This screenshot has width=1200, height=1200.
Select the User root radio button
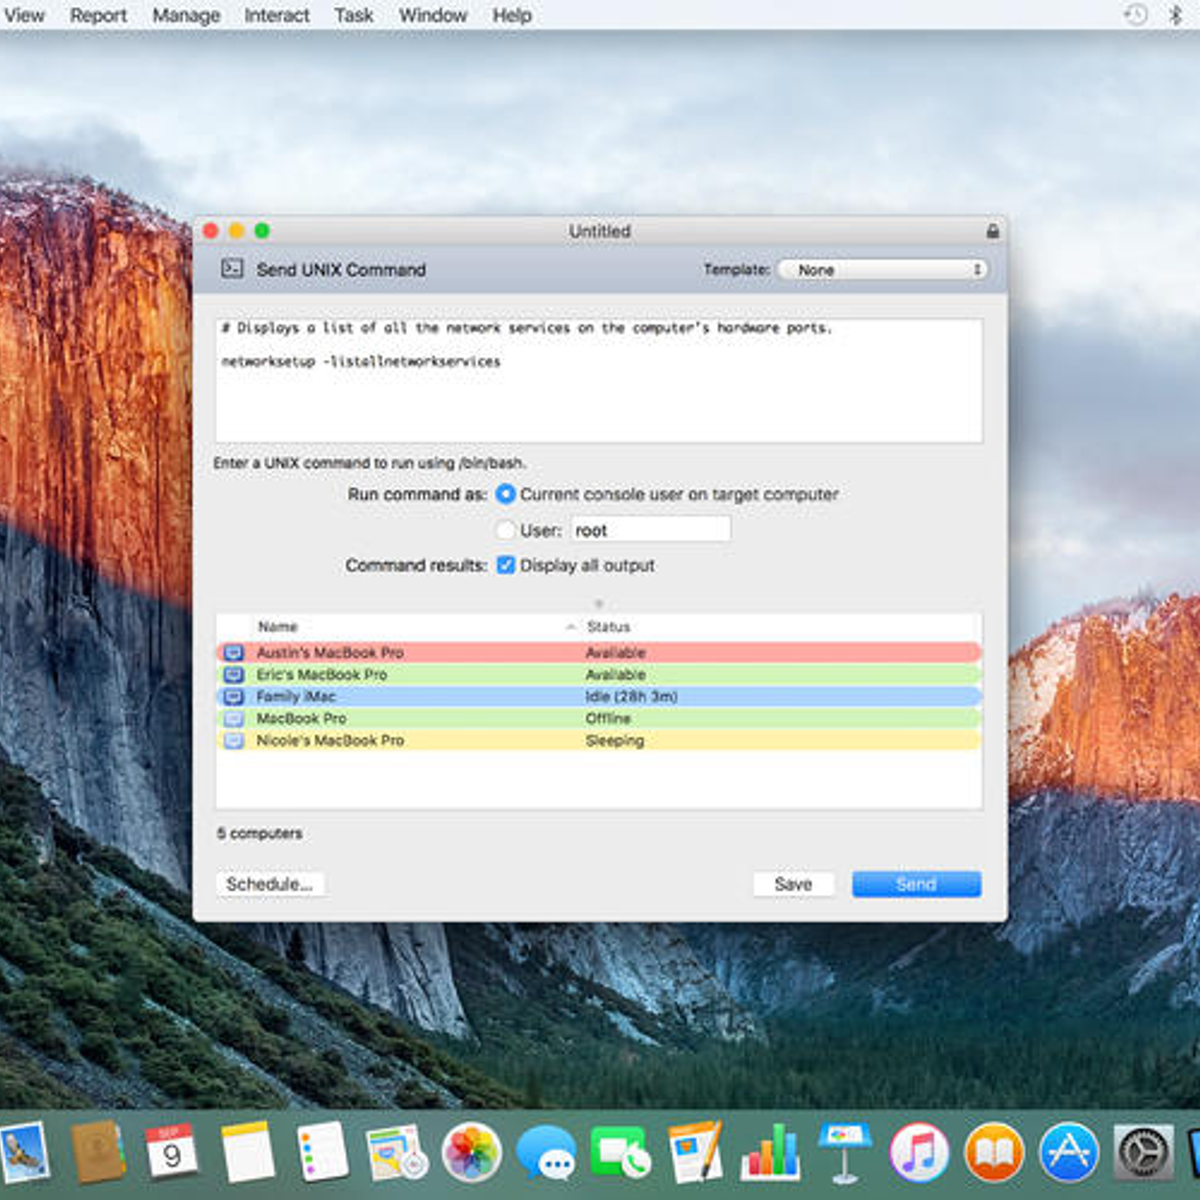tap(506, 530)
